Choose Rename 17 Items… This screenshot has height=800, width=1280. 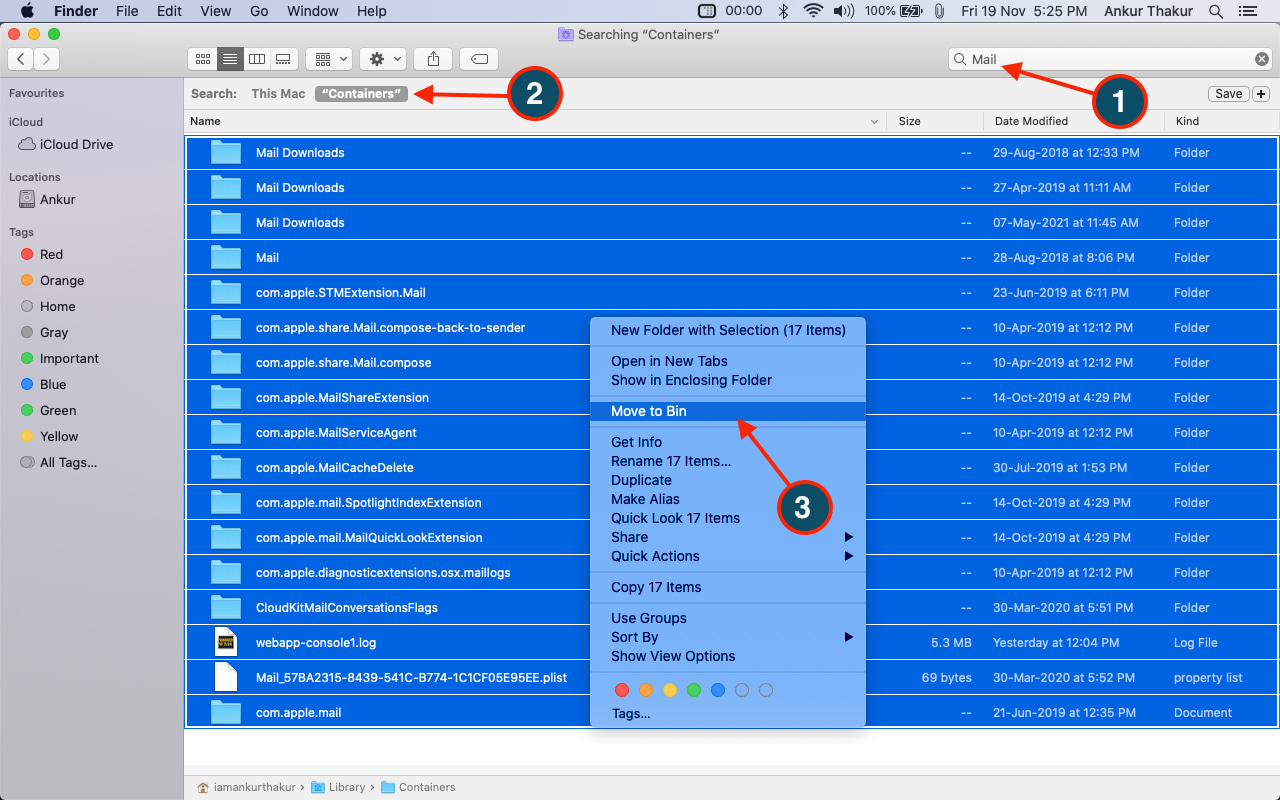point(728,461)
